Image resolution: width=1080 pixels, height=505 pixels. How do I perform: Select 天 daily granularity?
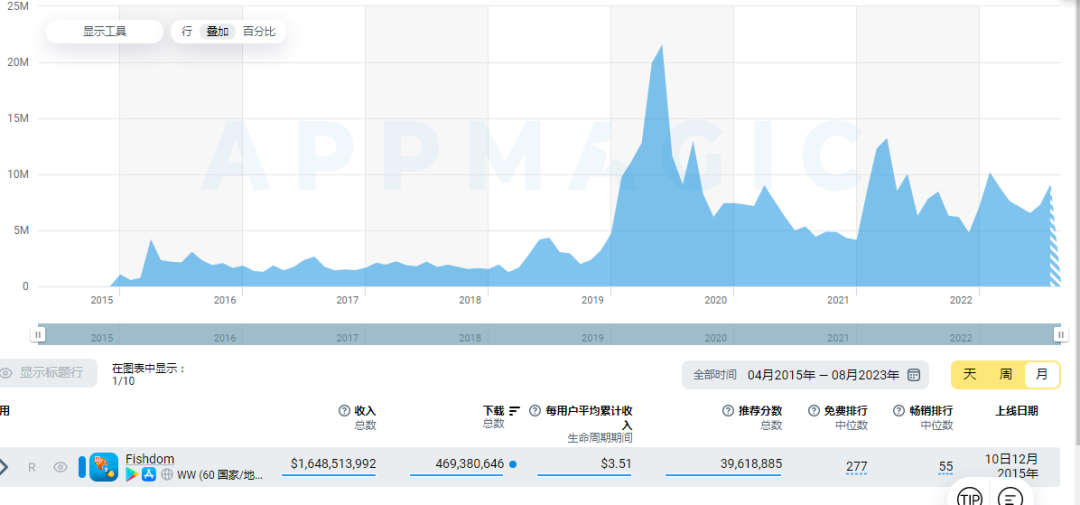(970, 375)
